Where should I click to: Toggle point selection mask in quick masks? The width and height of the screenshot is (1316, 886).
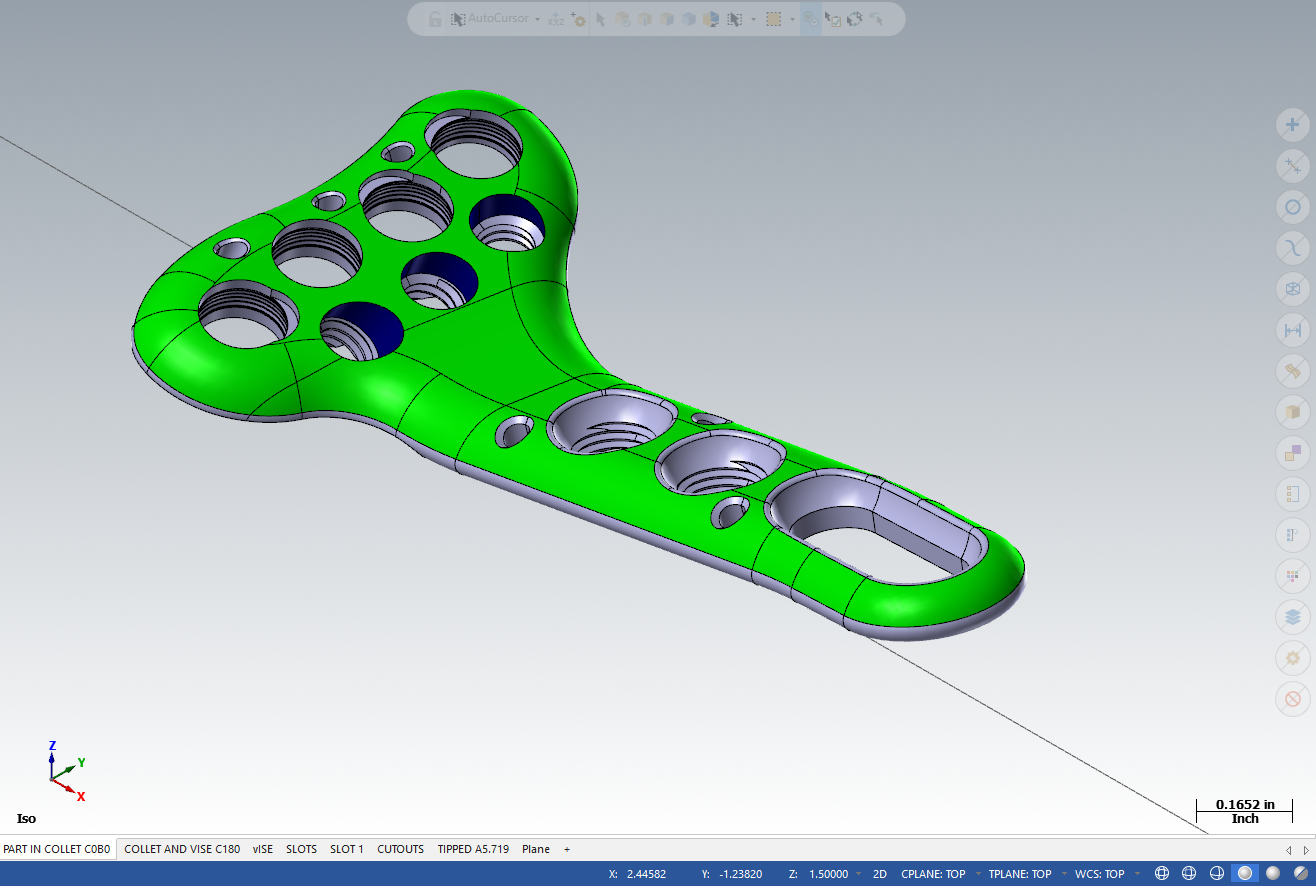click(1292, 124)
